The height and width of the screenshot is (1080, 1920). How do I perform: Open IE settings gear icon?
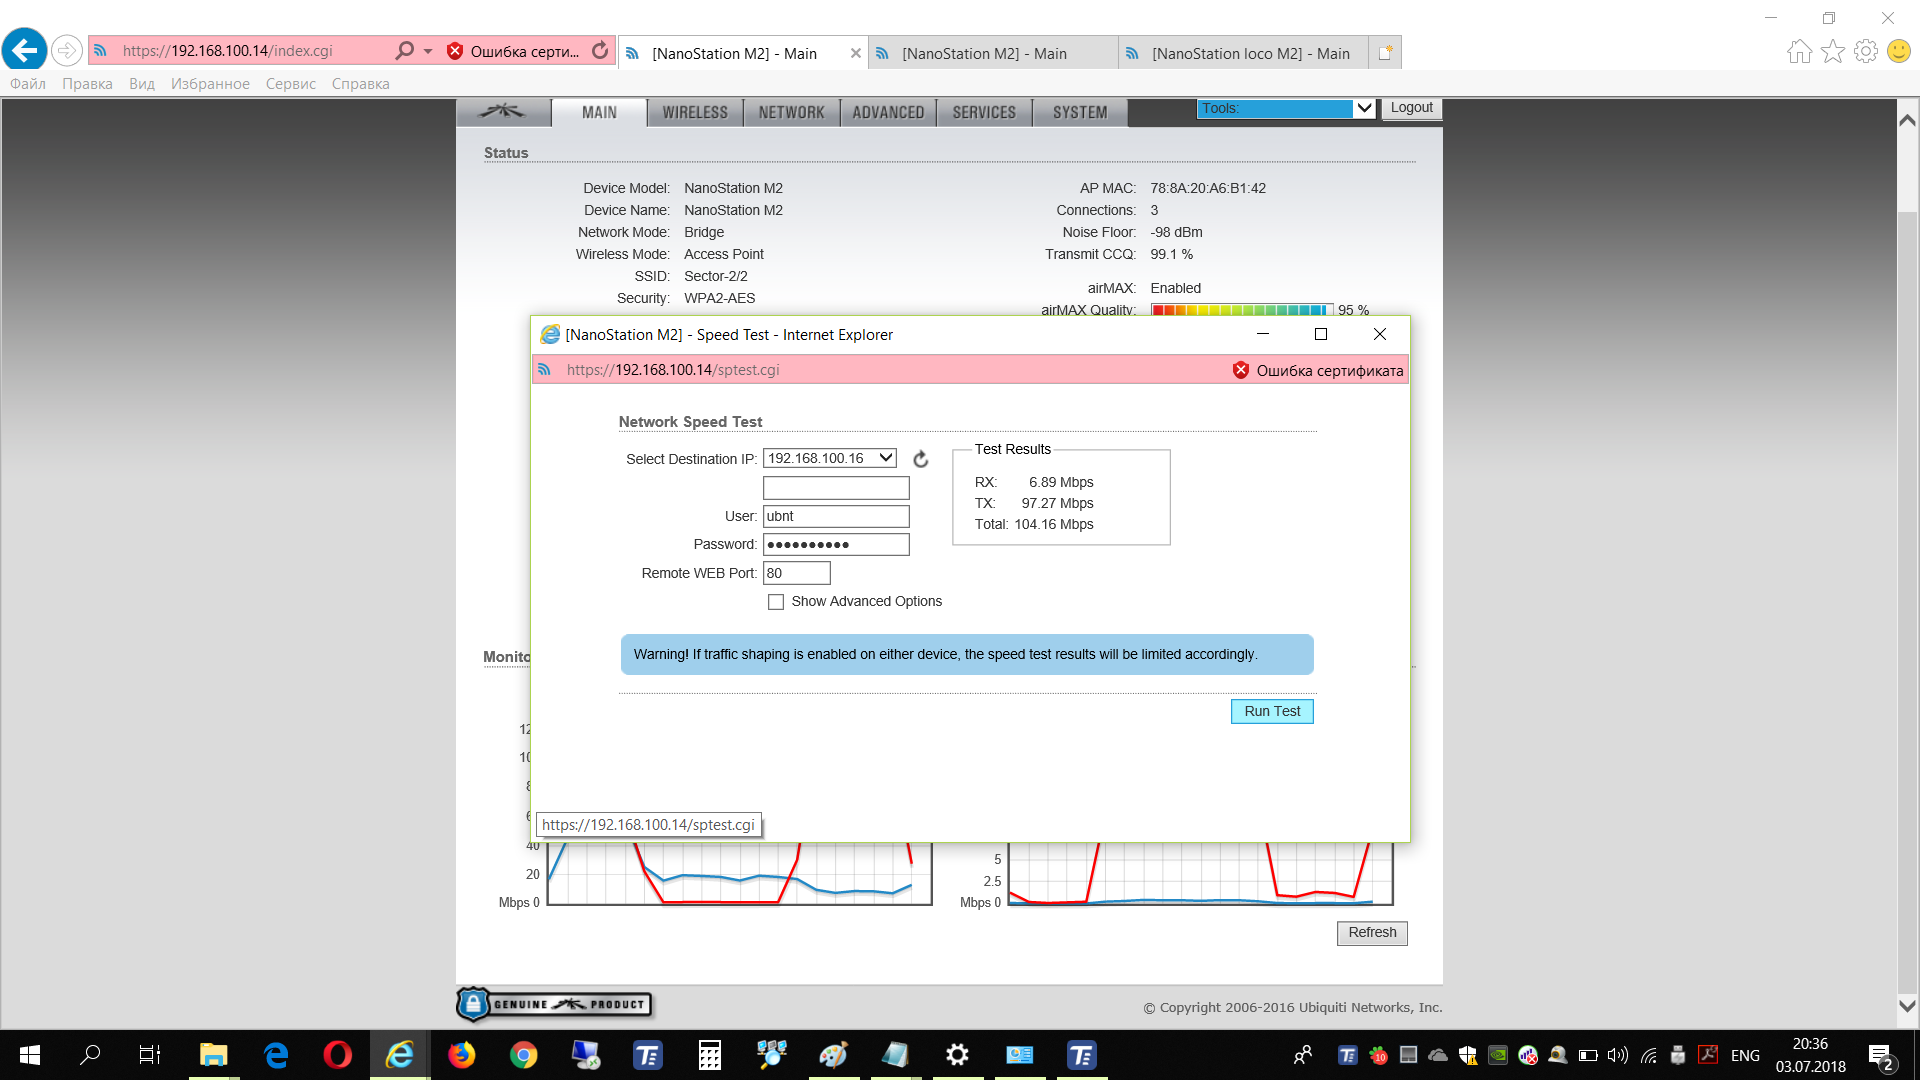pyautogui.click(x=1865, y=51)
